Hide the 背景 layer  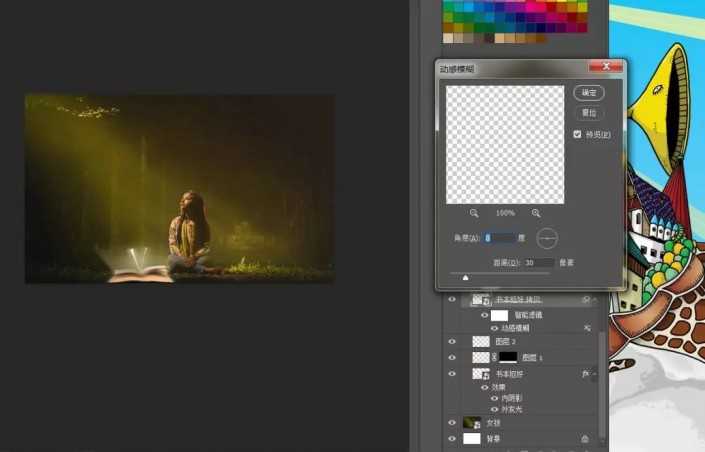(x=452, y=438)
